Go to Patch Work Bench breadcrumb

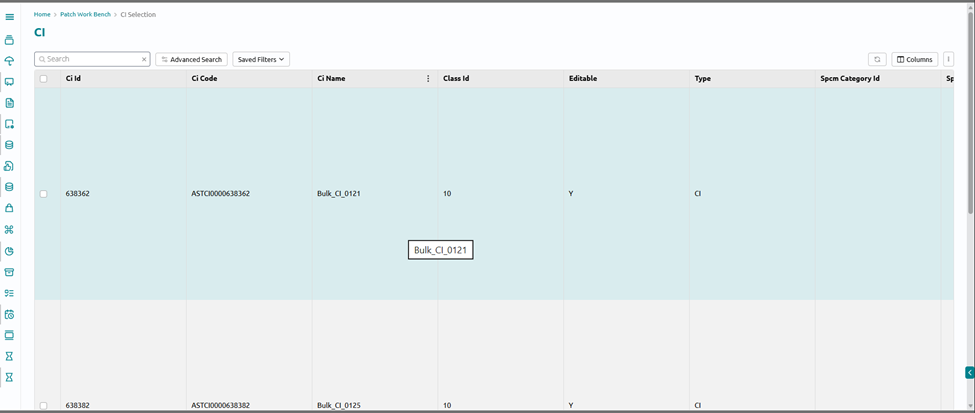point(85,14)
